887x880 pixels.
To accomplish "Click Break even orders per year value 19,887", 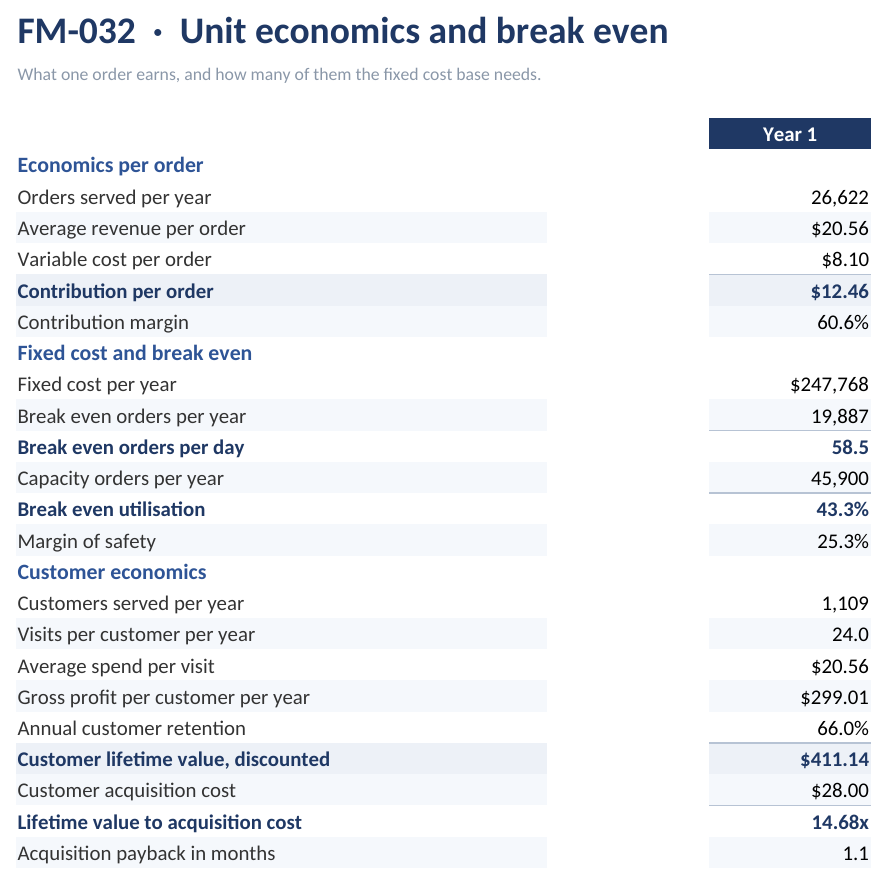I will pyautogui.click(x=839, y=416).
